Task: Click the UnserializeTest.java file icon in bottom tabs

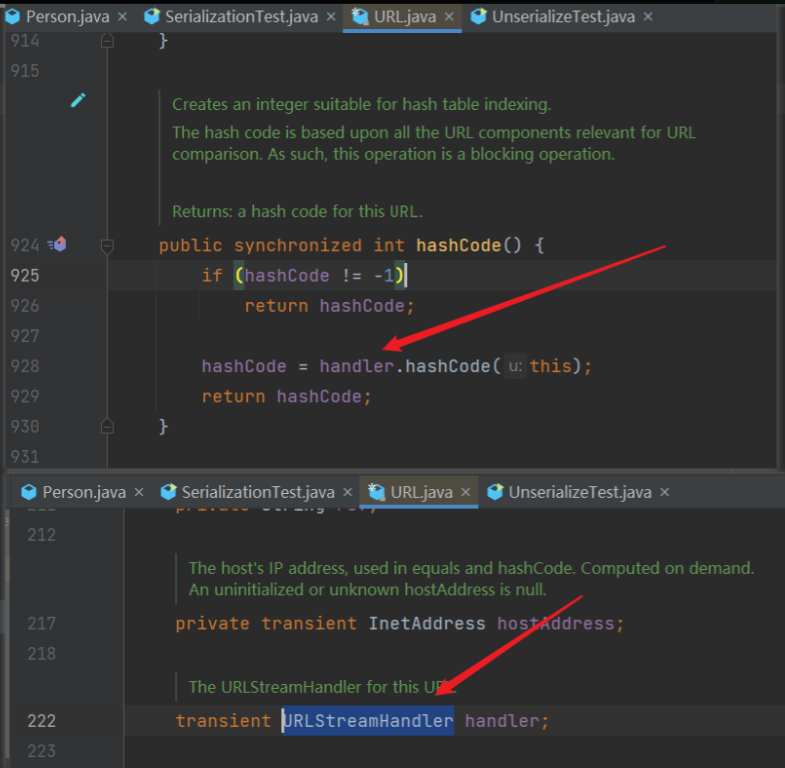Action: 495,492
